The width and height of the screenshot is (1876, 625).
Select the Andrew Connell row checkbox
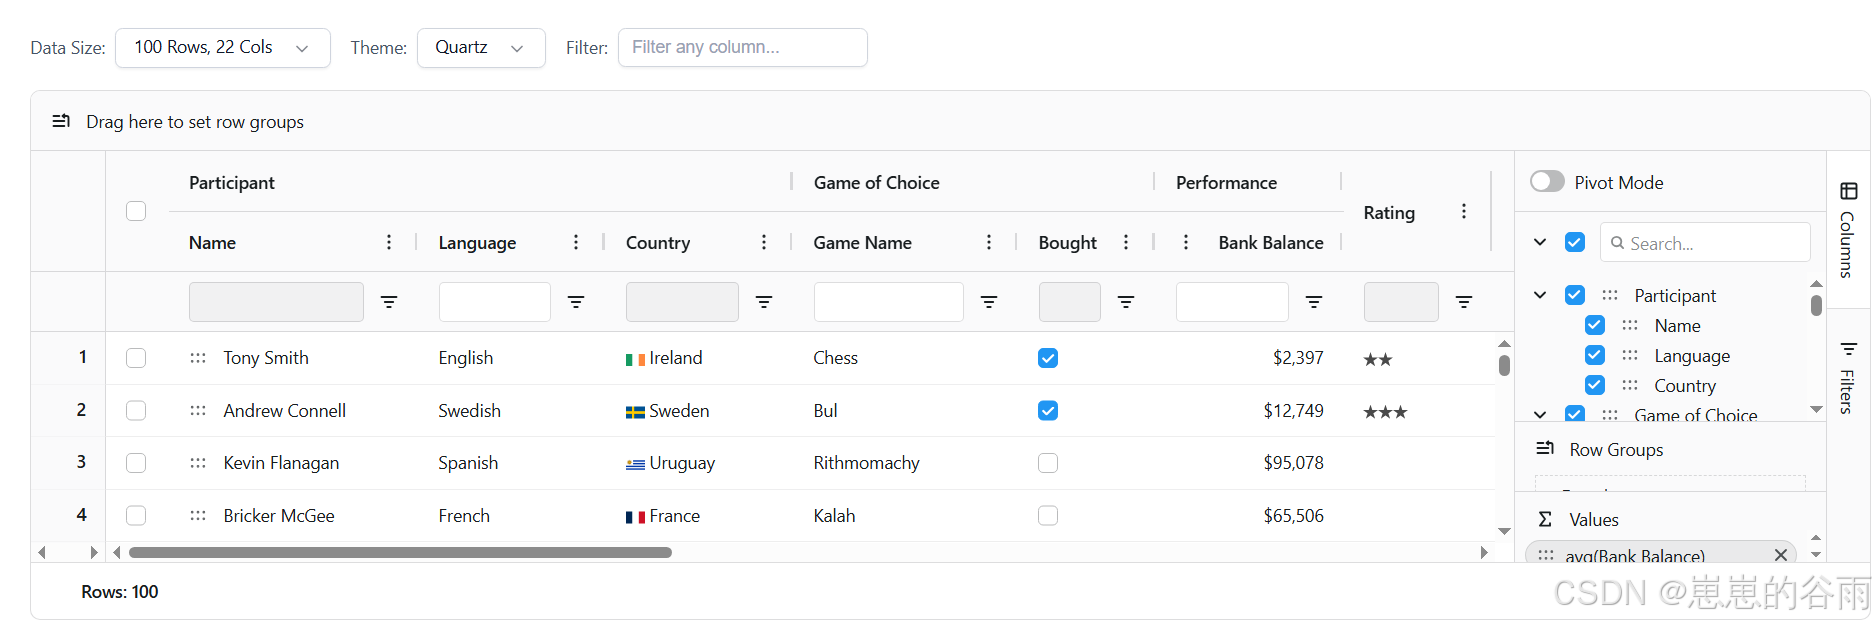136,411
